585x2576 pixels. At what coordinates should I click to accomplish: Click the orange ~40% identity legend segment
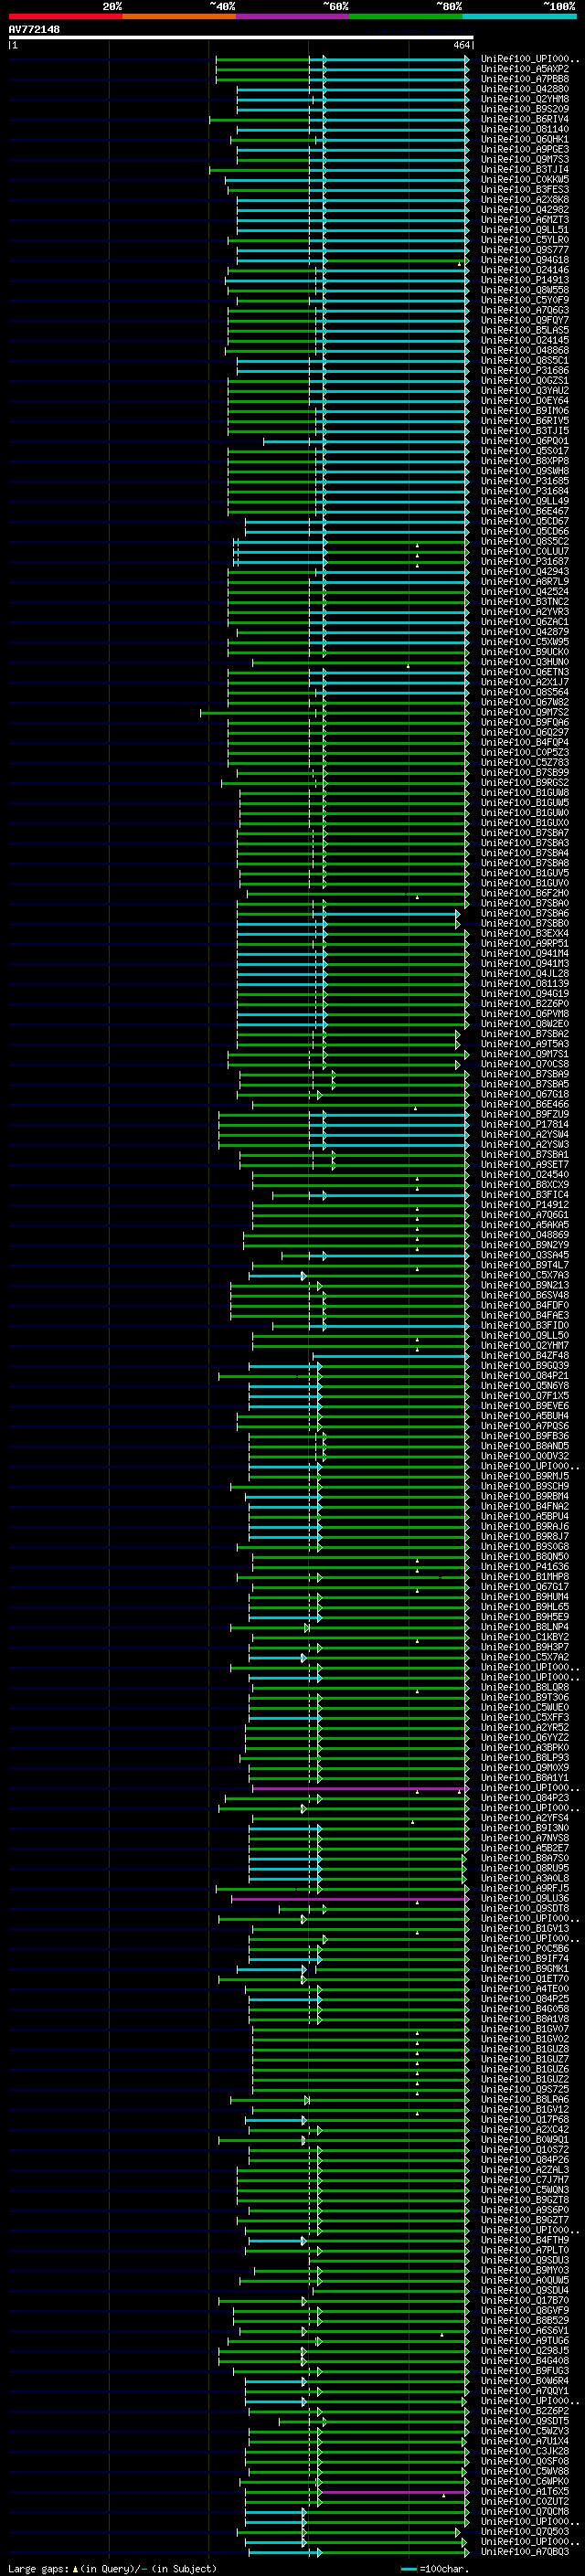pos(179,16)
